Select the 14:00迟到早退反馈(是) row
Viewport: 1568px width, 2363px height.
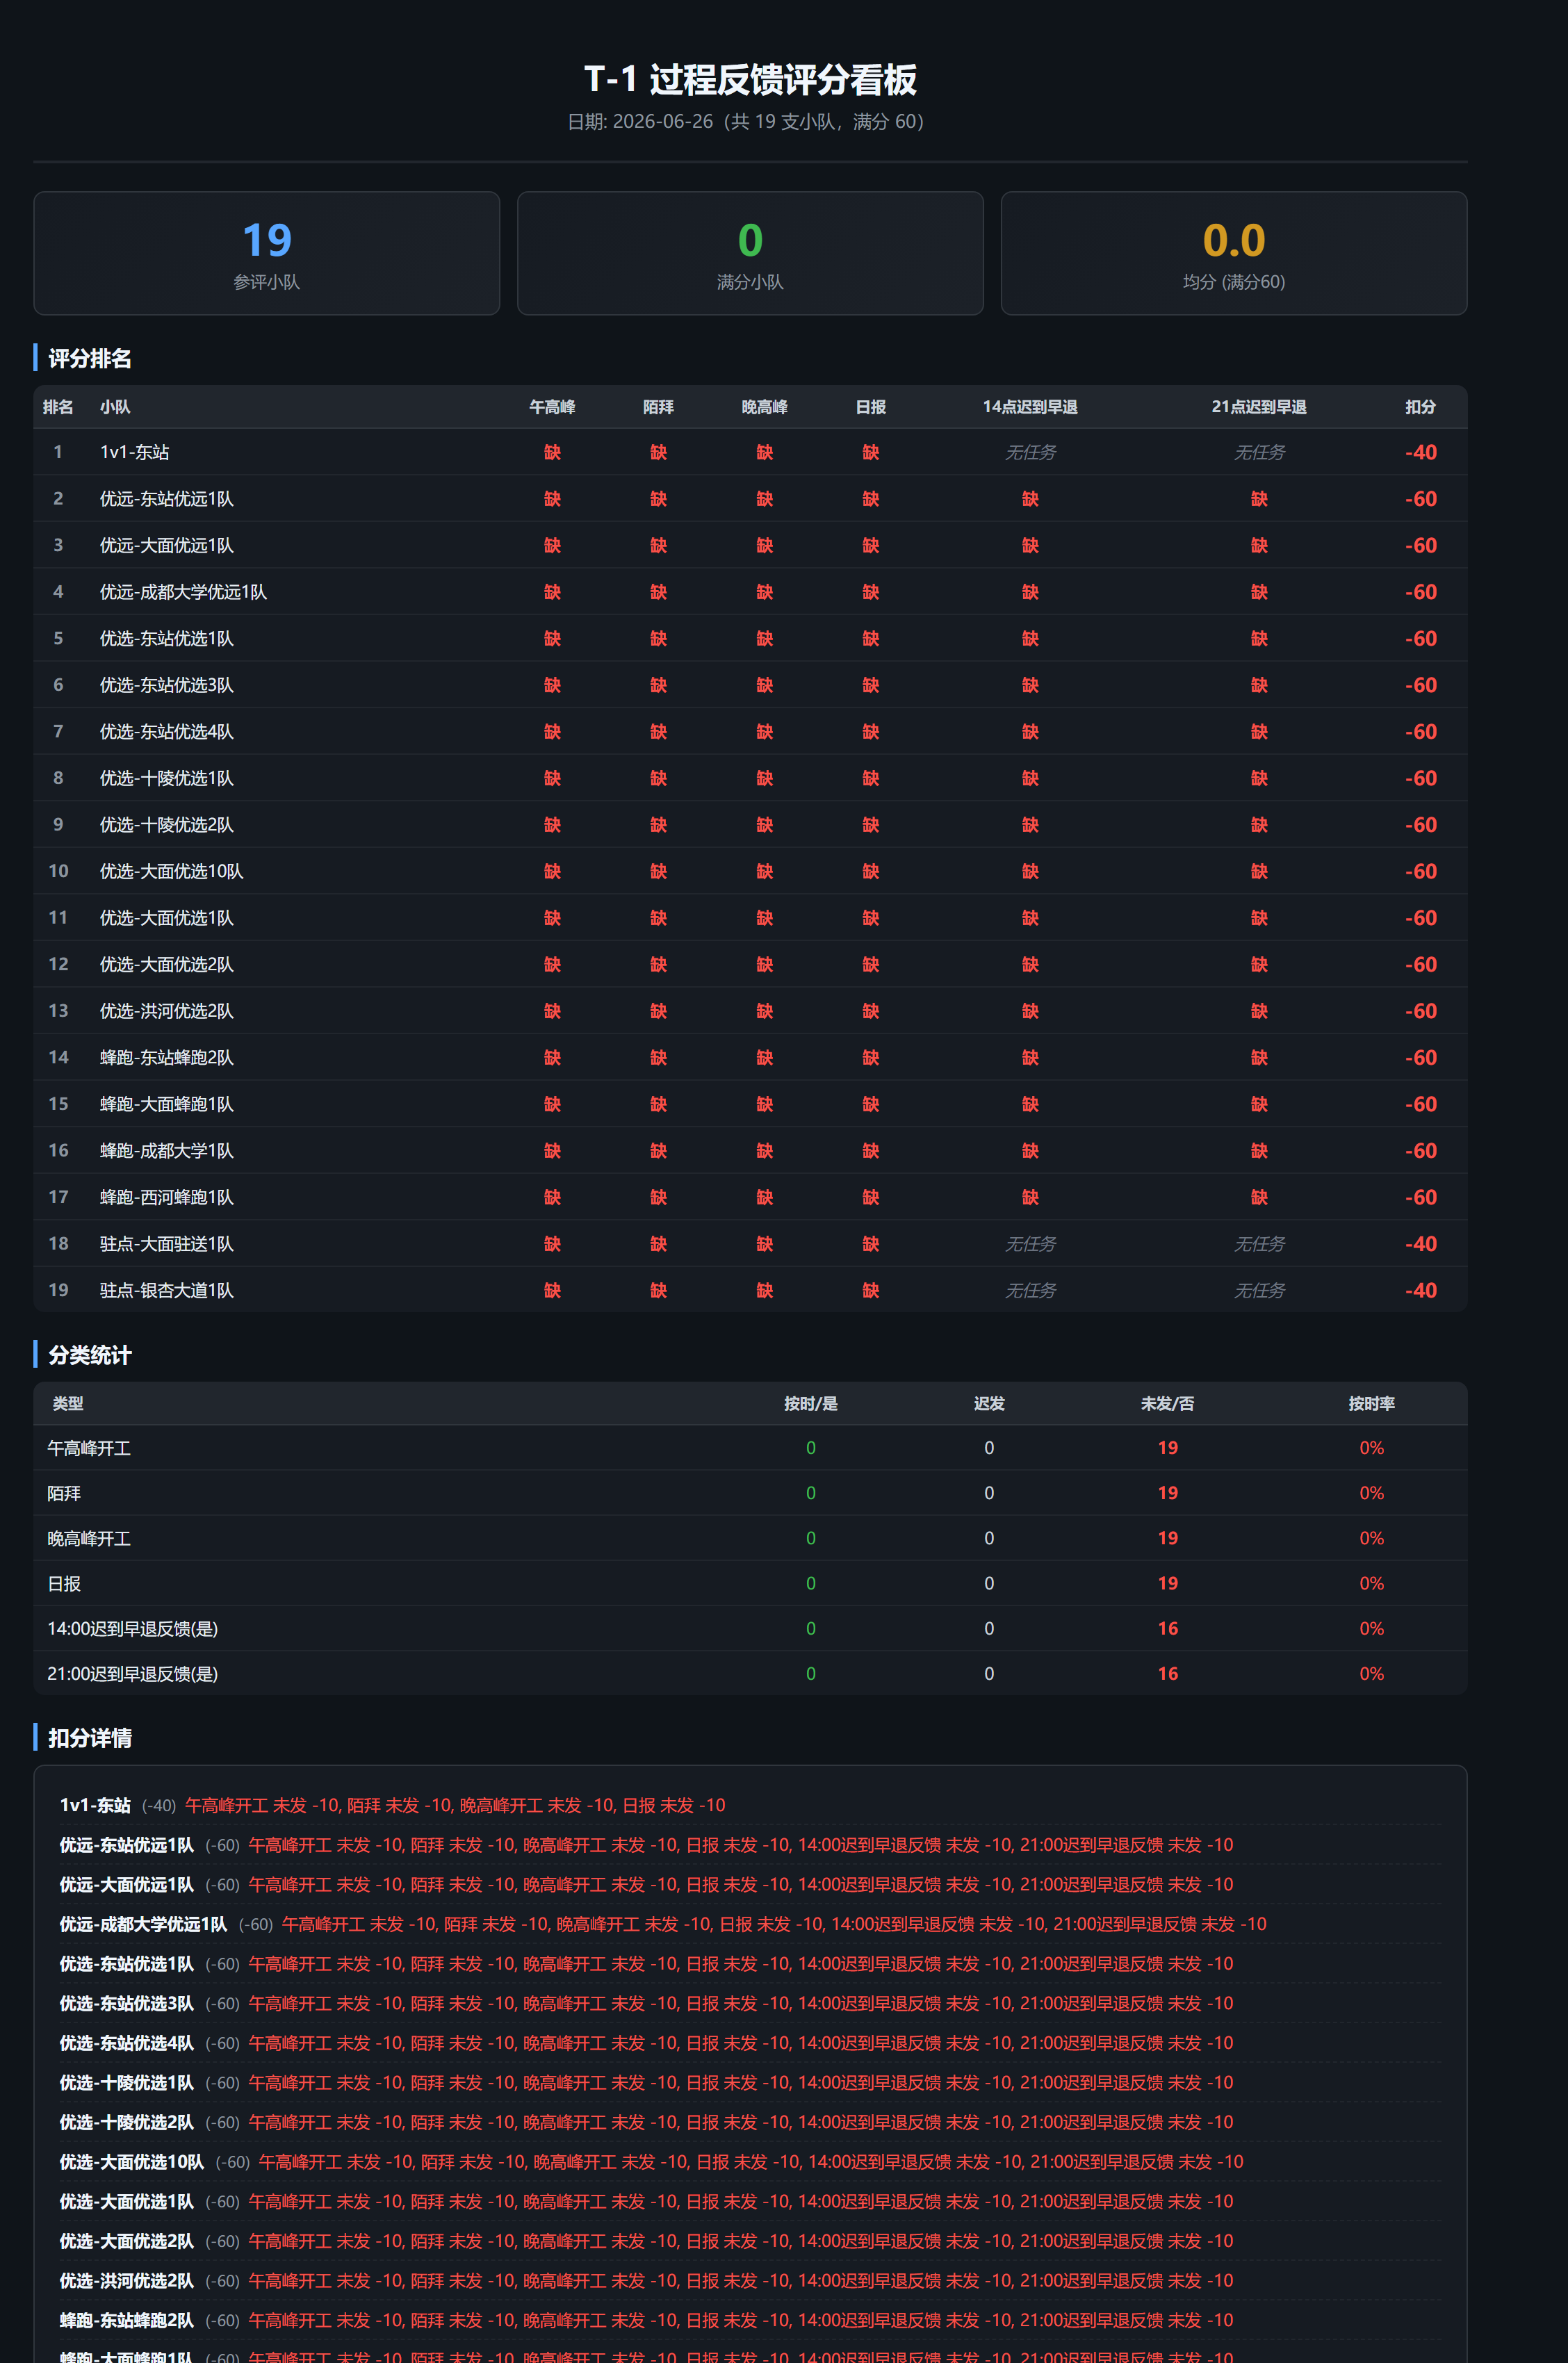pos(750,1628)
